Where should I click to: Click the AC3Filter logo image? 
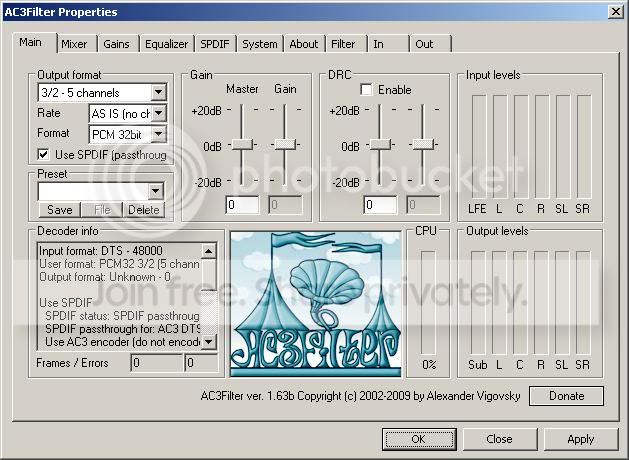316,304
